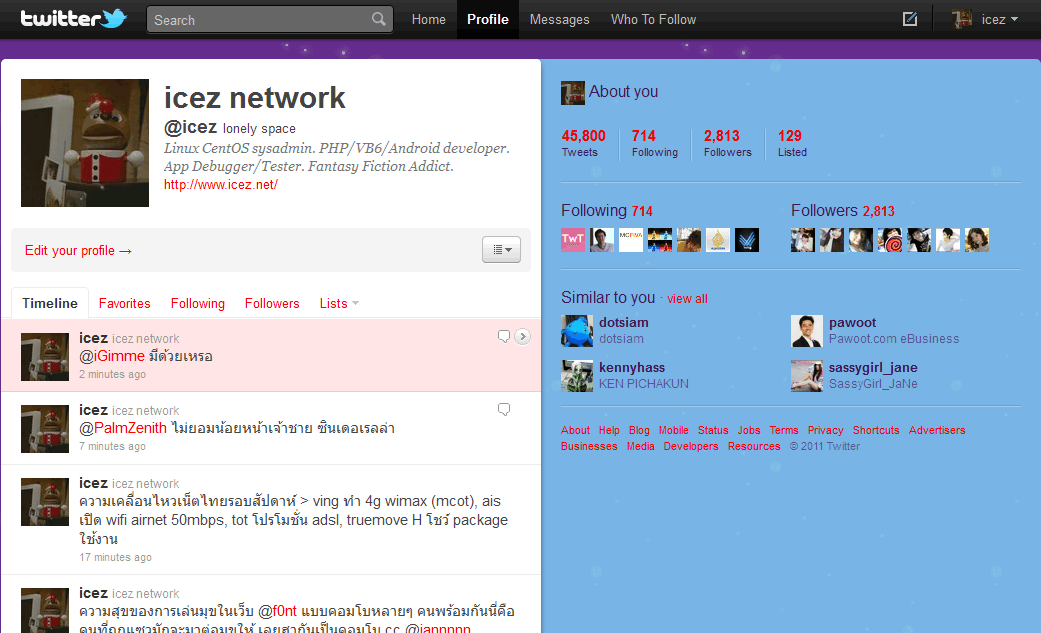Switch to the Timeline tab
Image resolution: width=1041 pixels, height=633 pixels.
click(50, 304)
